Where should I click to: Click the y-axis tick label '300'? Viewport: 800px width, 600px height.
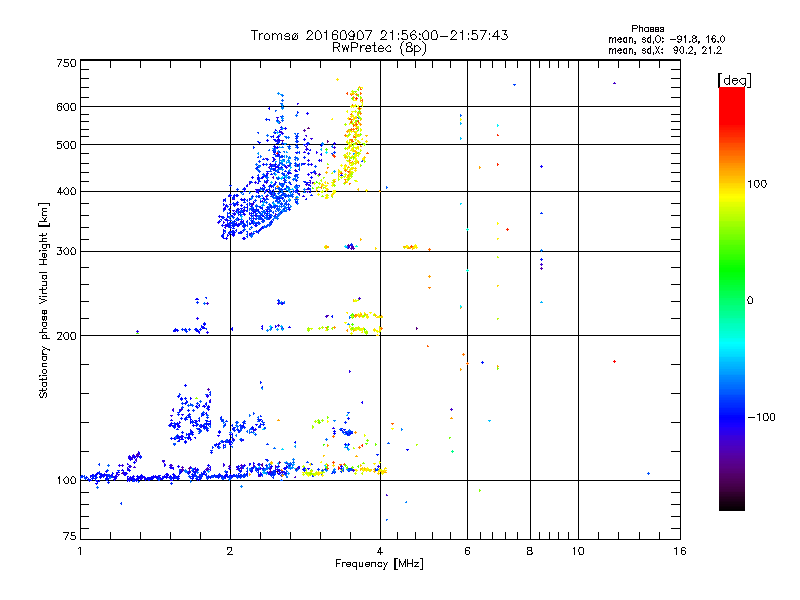click(x=66, y=251)
